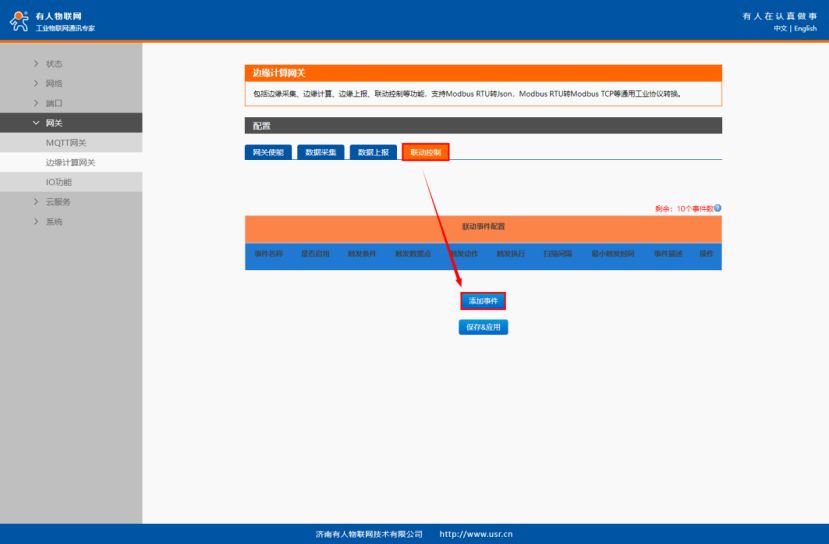Expand the 状态 sidebar section
829x544 pixels.
(x=54, y=64)
